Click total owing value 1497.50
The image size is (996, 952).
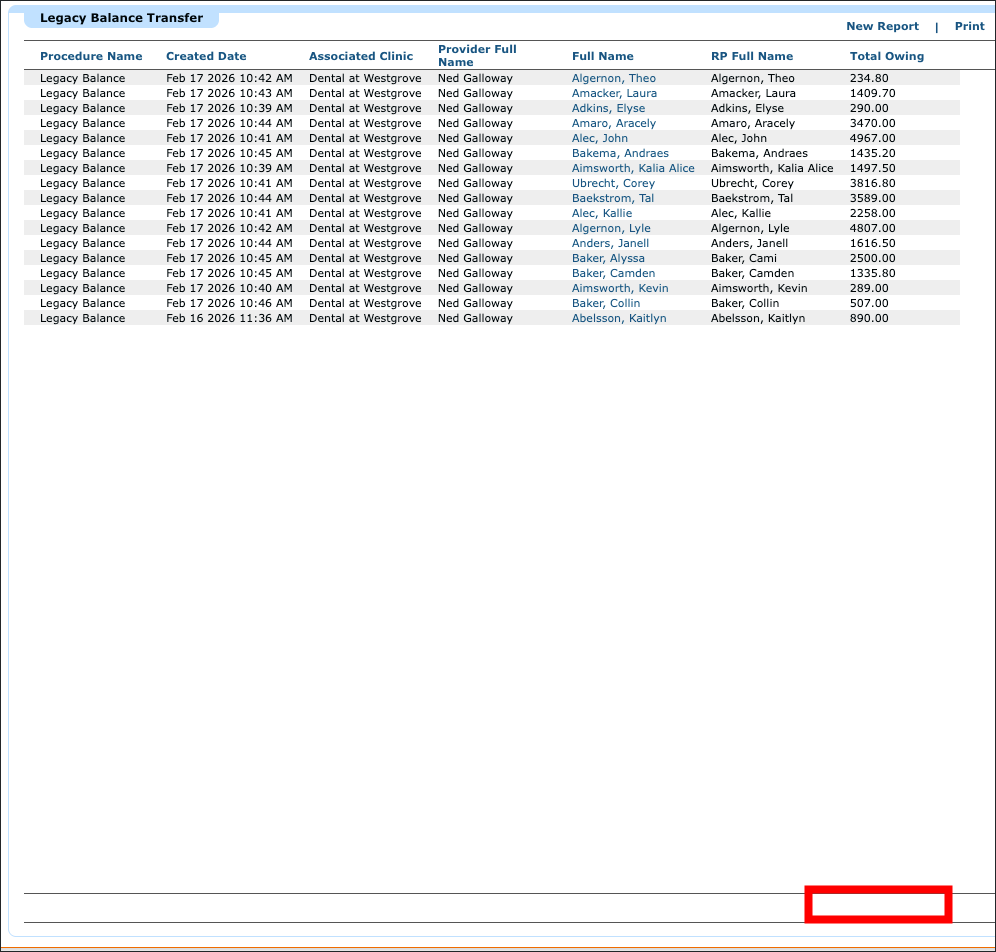(x=873, y=168)
